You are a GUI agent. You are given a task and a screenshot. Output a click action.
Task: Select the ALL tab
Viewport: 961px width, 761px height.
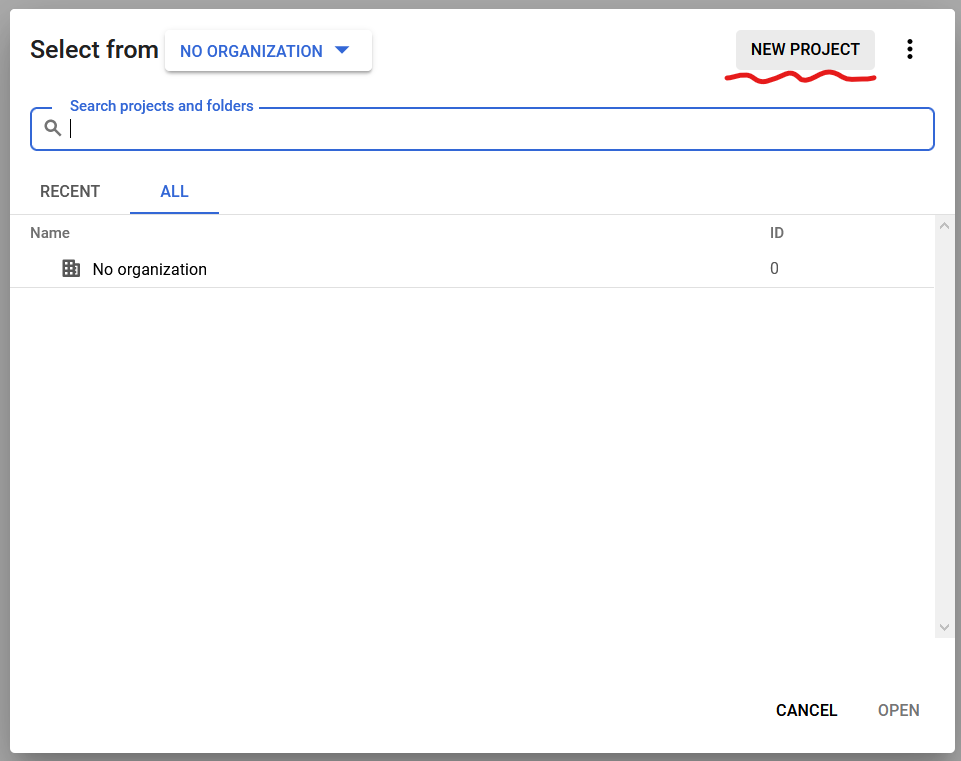coord(174,191)
